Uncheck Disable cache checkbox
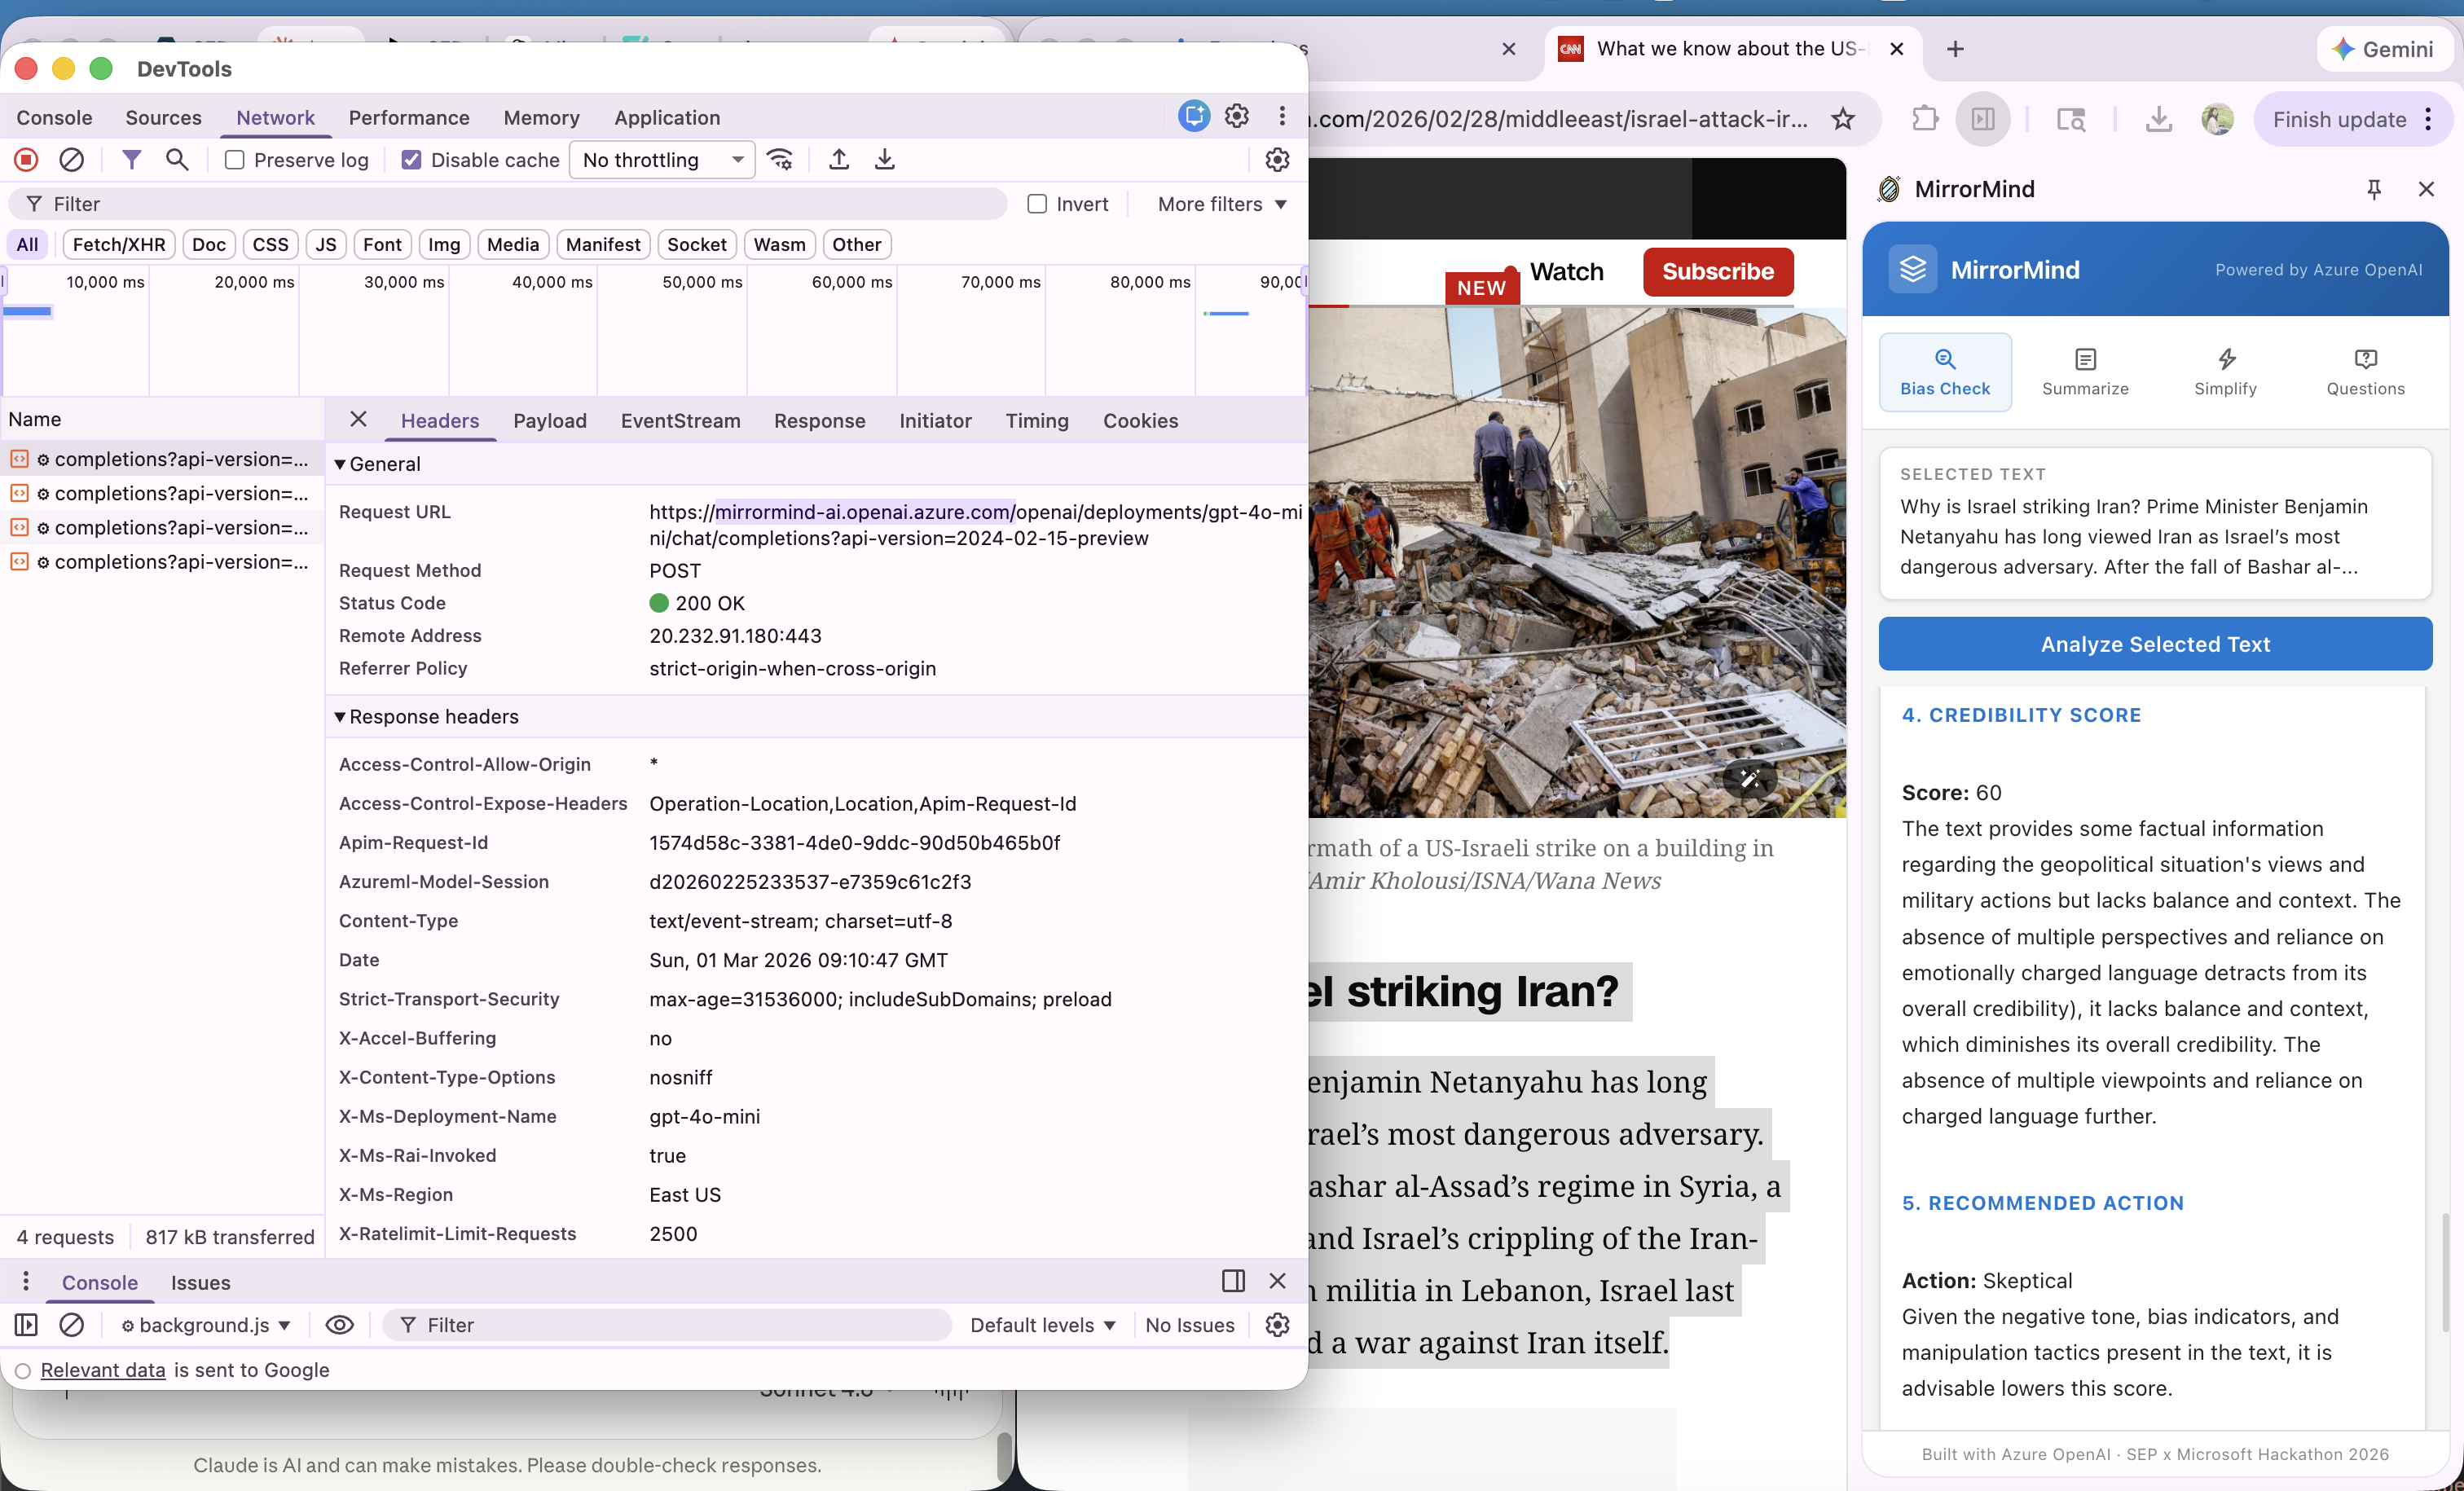2464x1491 pixels. [x=411, y=160]
